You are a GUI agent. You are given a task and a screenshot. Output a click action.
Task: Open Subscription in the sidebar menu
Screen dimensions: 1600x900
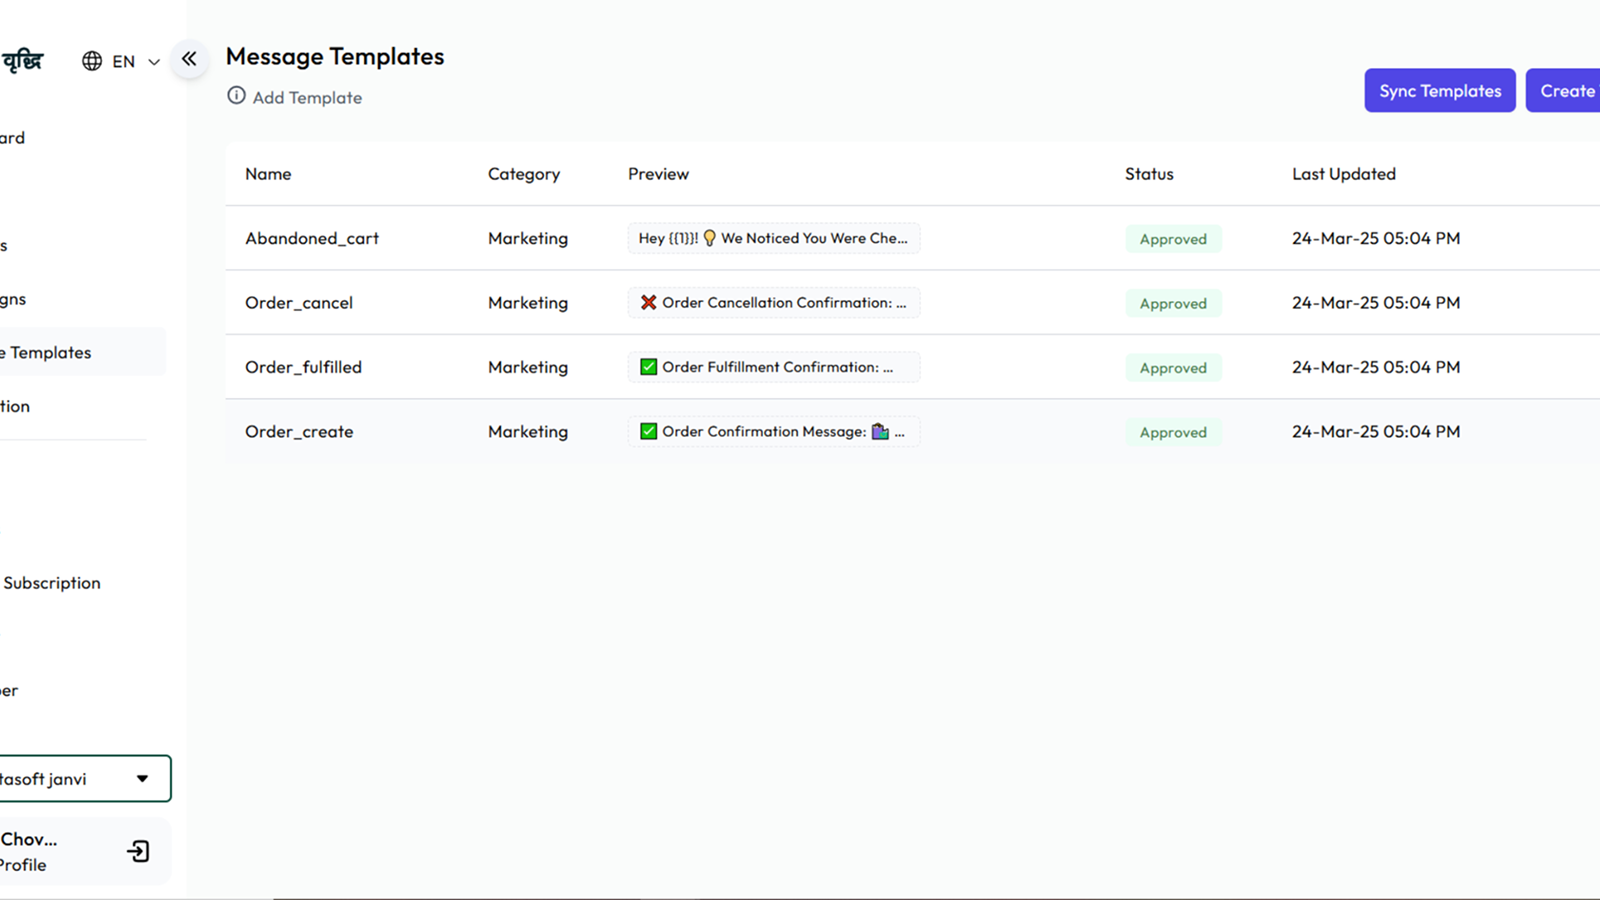coord(52,583)
